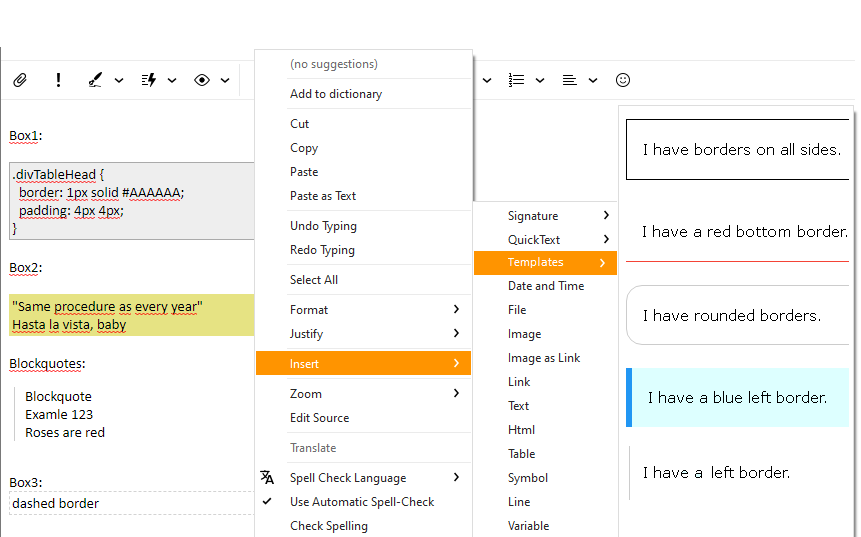The height and width of the screenshot is (537, 861).
Task: Click the paperclip attach file icon
Action: [x=20, y=80]
